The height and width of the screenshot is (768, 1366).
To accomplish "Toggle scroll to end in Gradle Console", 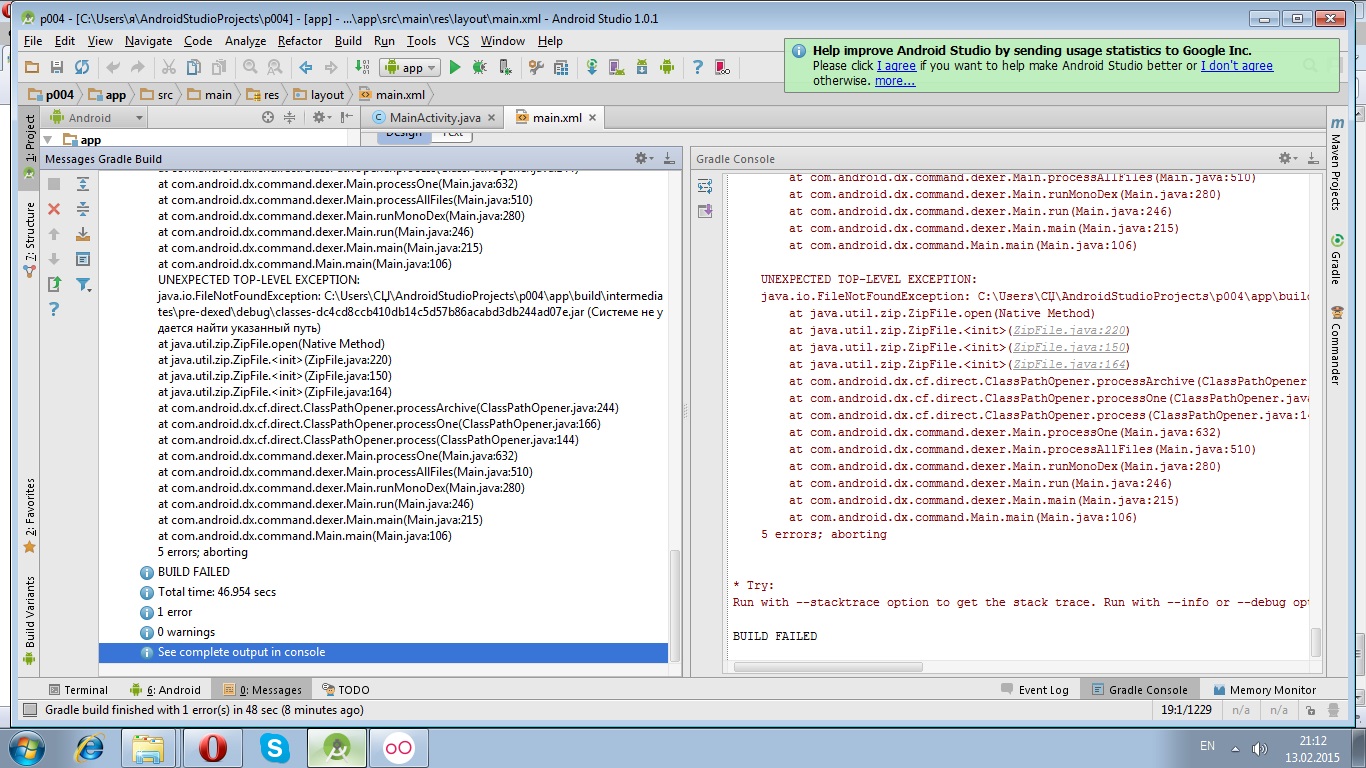I will [705, 211].
